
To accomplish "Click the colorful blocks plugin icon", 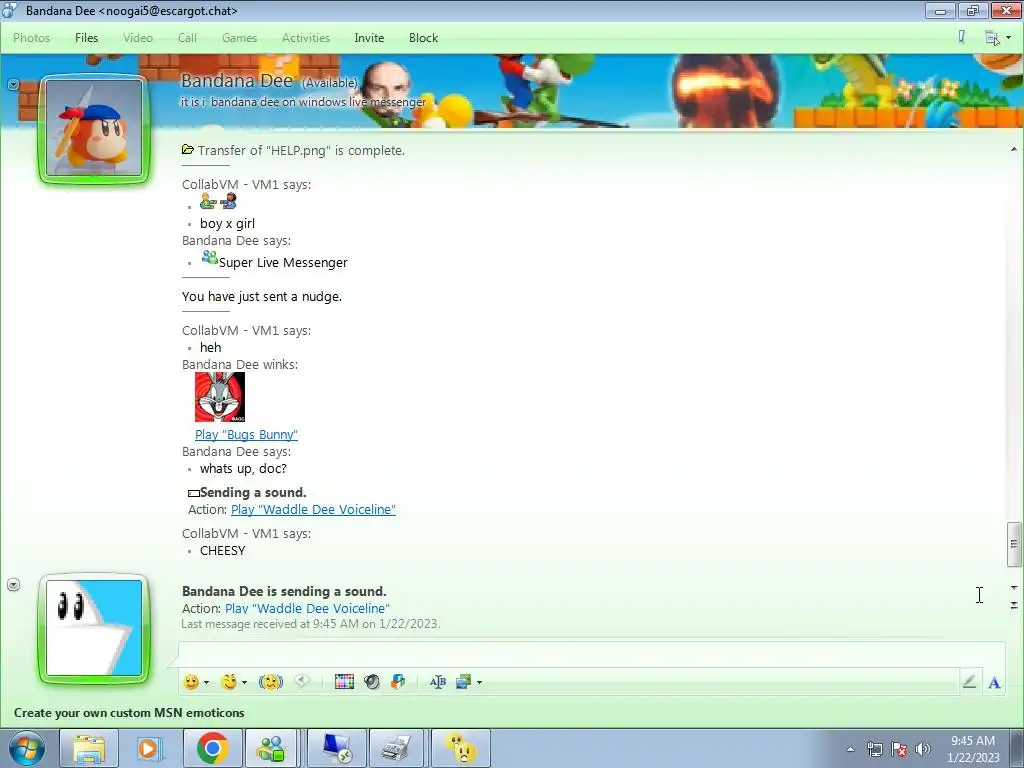I will 398,682.
